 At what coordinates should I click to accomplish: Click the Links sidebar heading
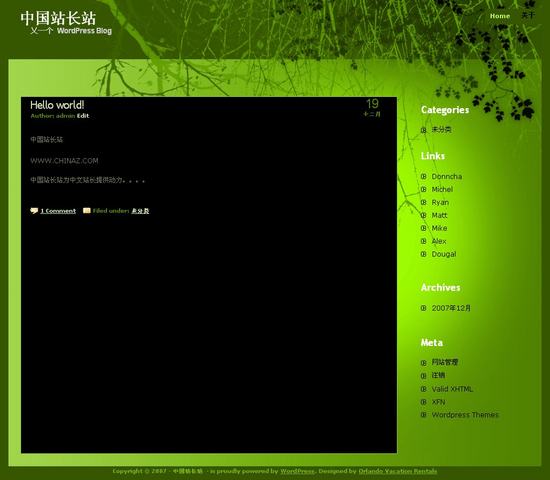[433, 156]
